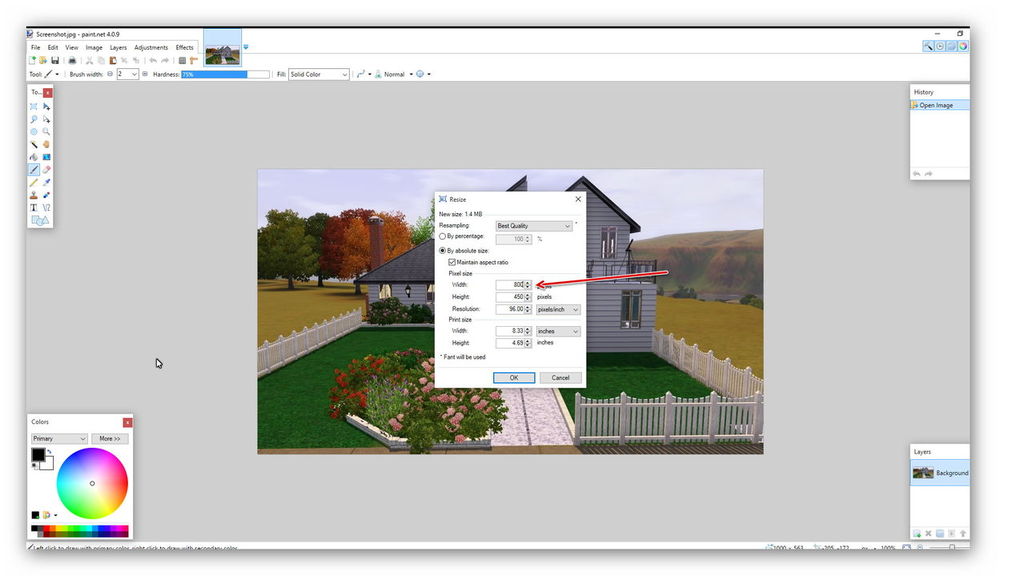Image resolution: width=1024 pixels, height=584 pixels.
Task: Select the Line/Curve tool
Action: 46,208
